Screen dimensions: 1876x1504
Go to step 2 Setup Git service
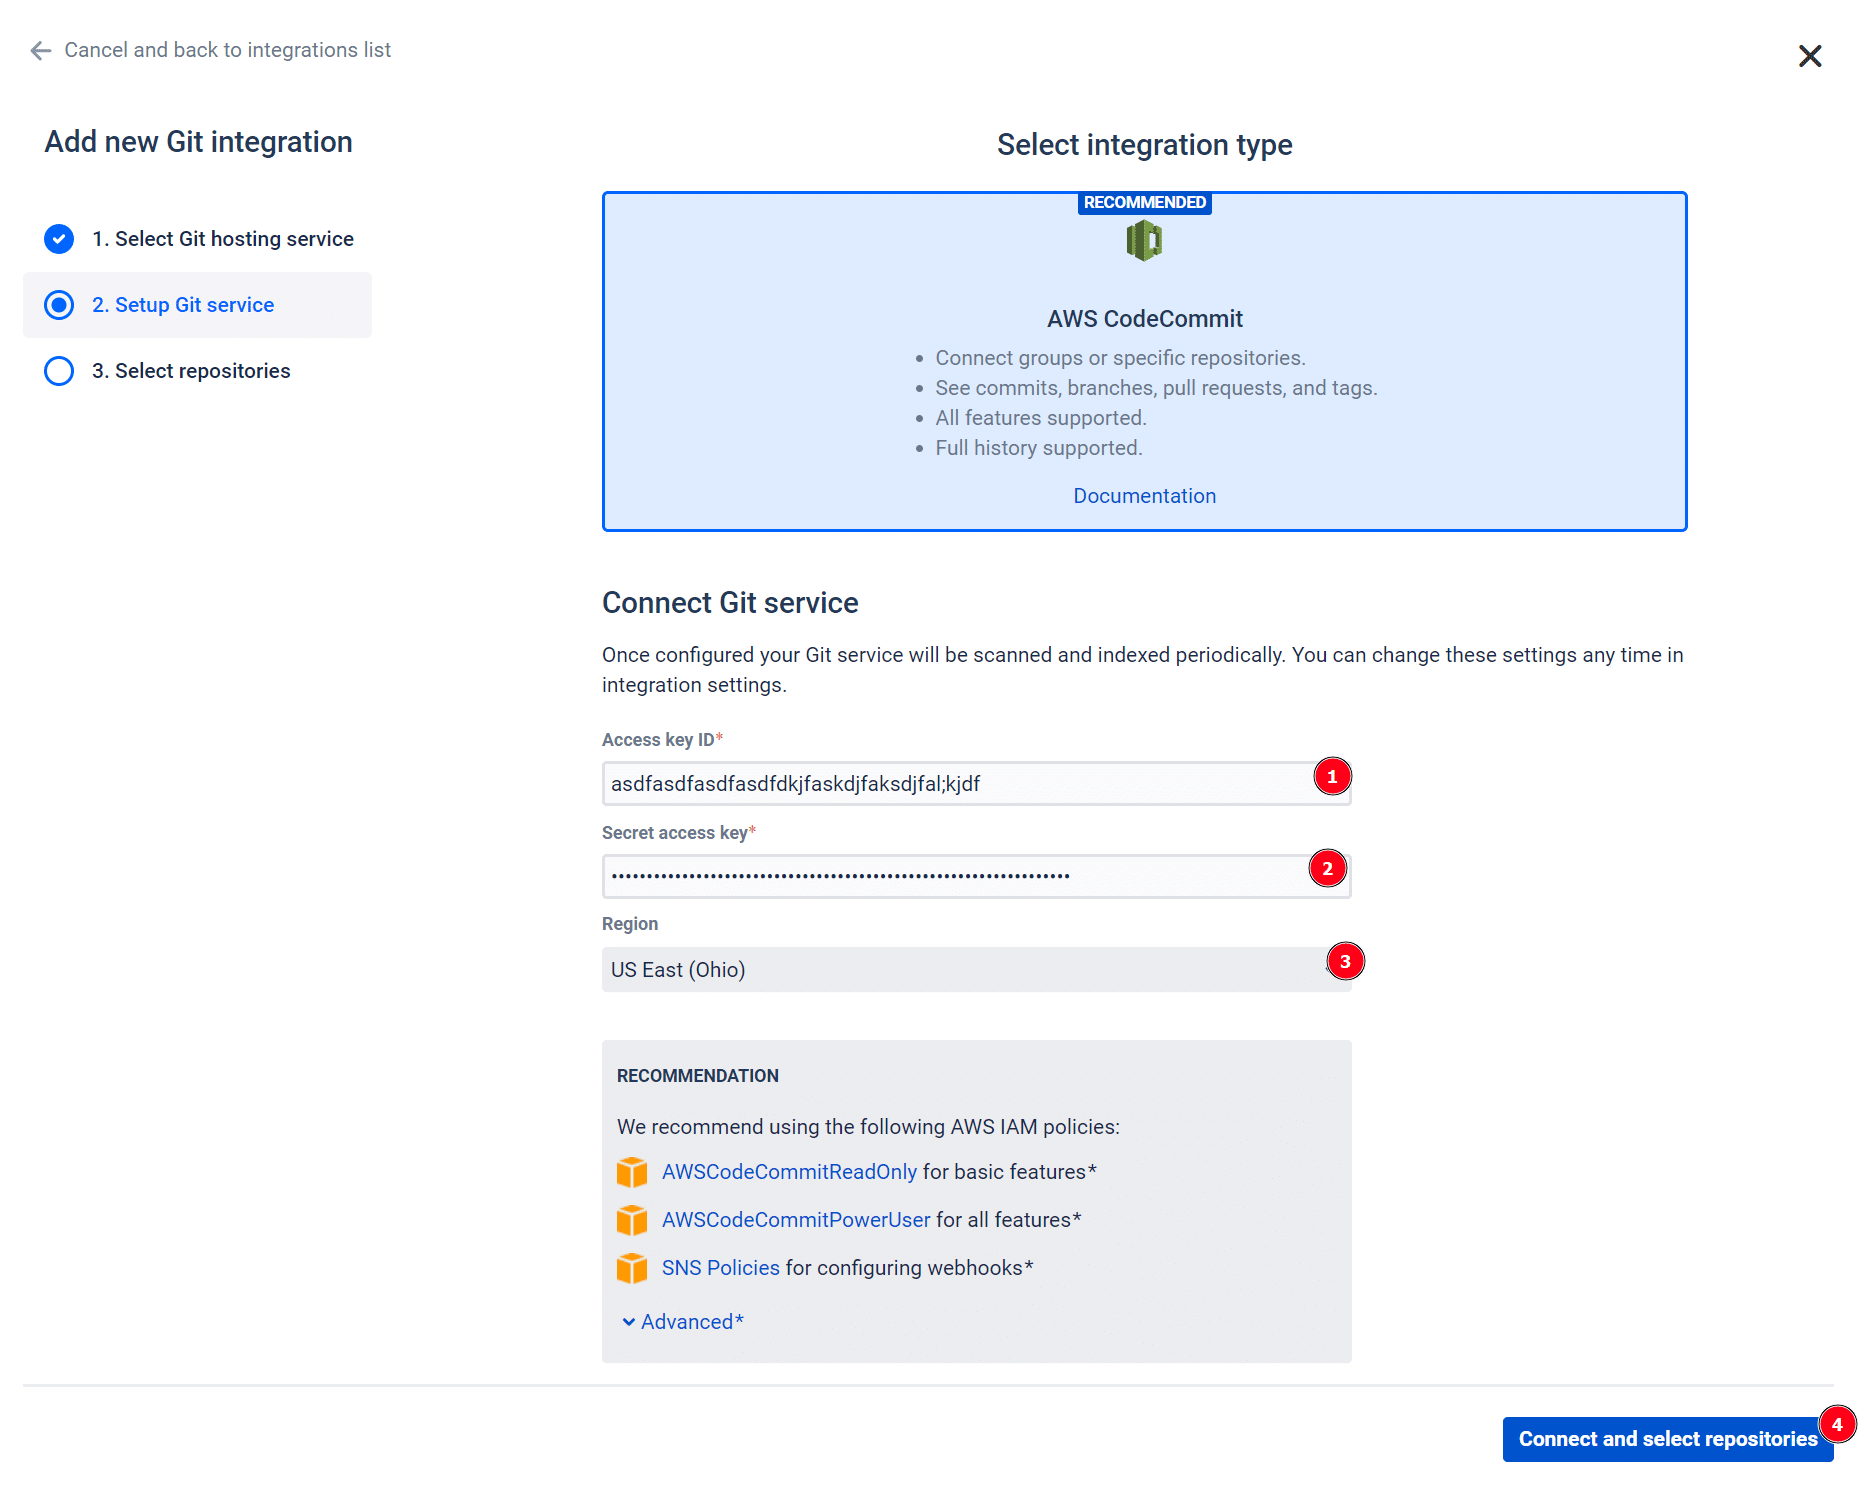(183, 305)
